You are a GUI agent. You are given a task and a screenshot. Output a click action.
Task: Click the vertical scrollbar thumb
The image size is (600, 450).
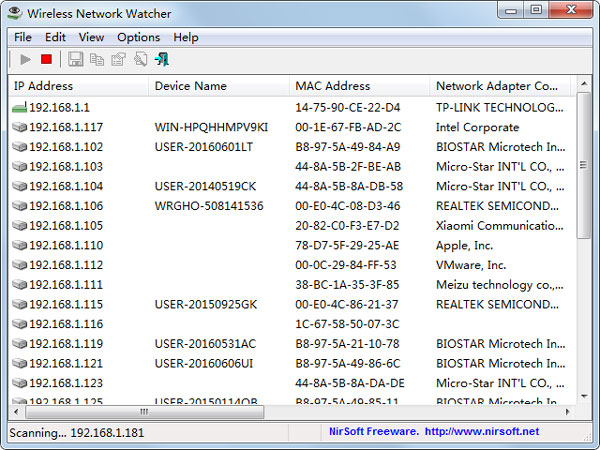coord(584,165)
